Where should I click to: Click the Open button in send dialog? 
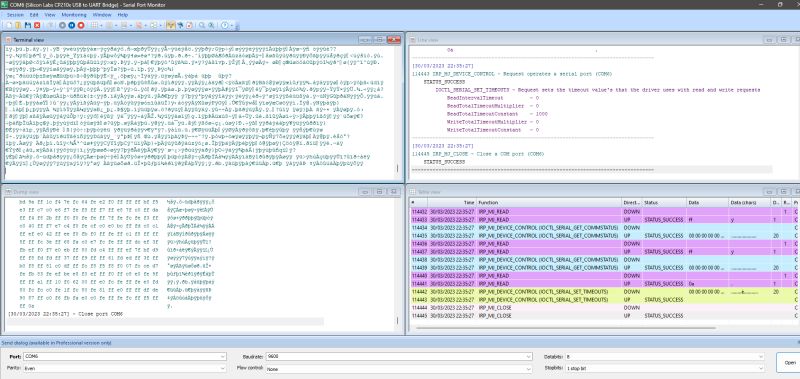click(x=788, y=362)
